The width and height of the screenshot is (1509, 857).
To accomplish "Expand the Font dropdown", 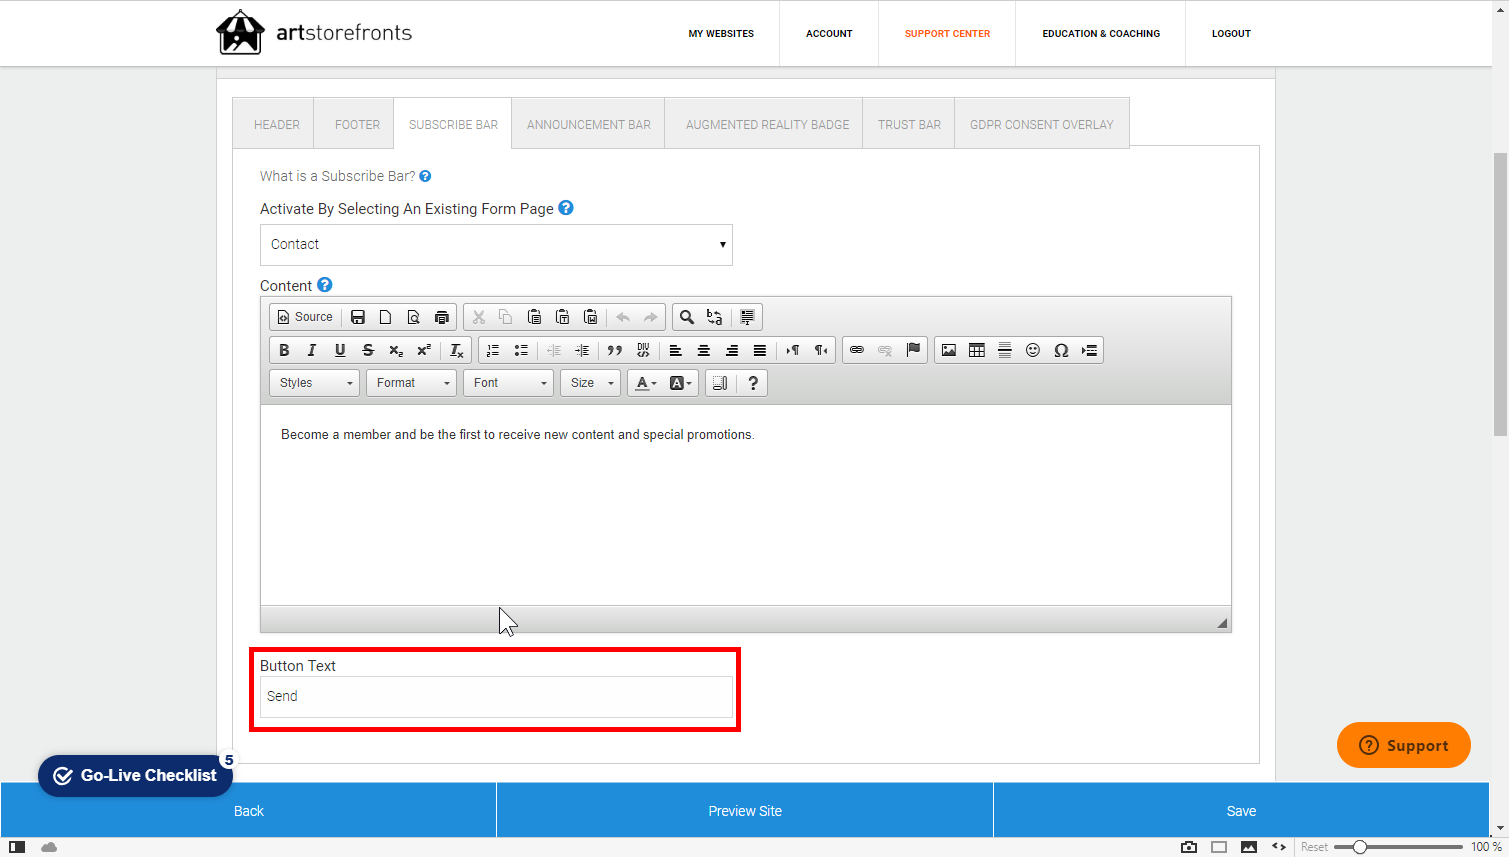I will 508,383.
